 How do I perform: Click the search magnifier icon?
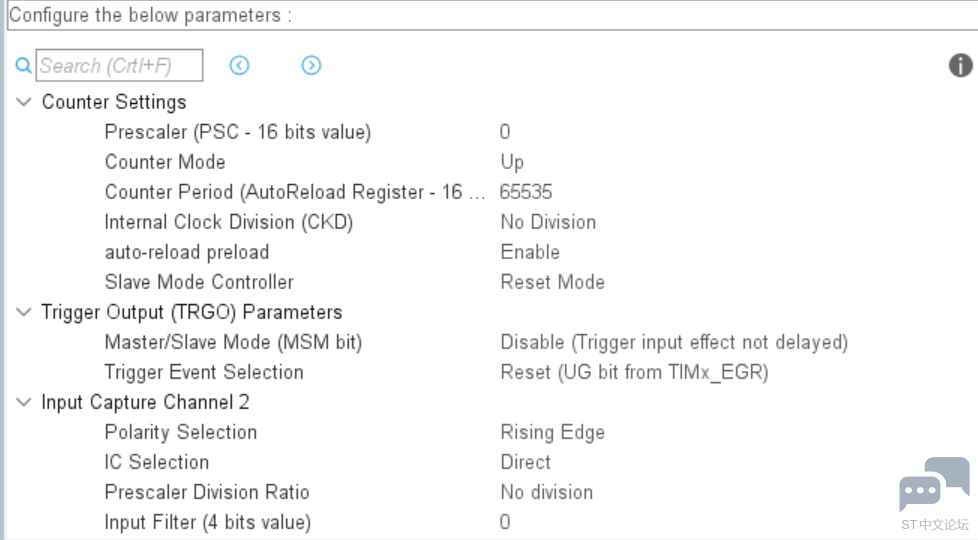pos(24,66)
